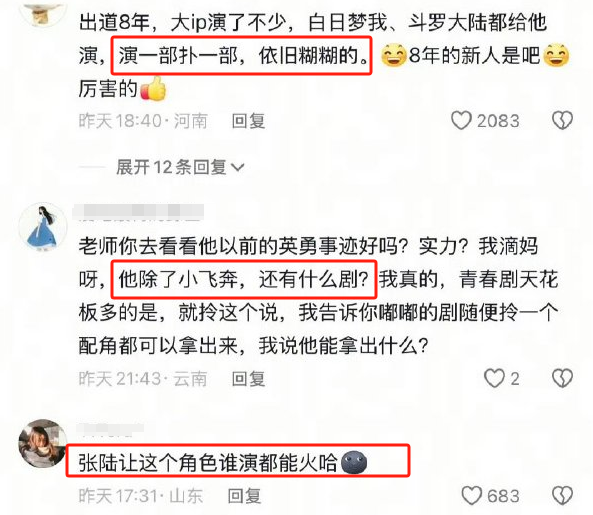
Task: Open the blurred username above 老师你去看看
Action: (138, 212)
